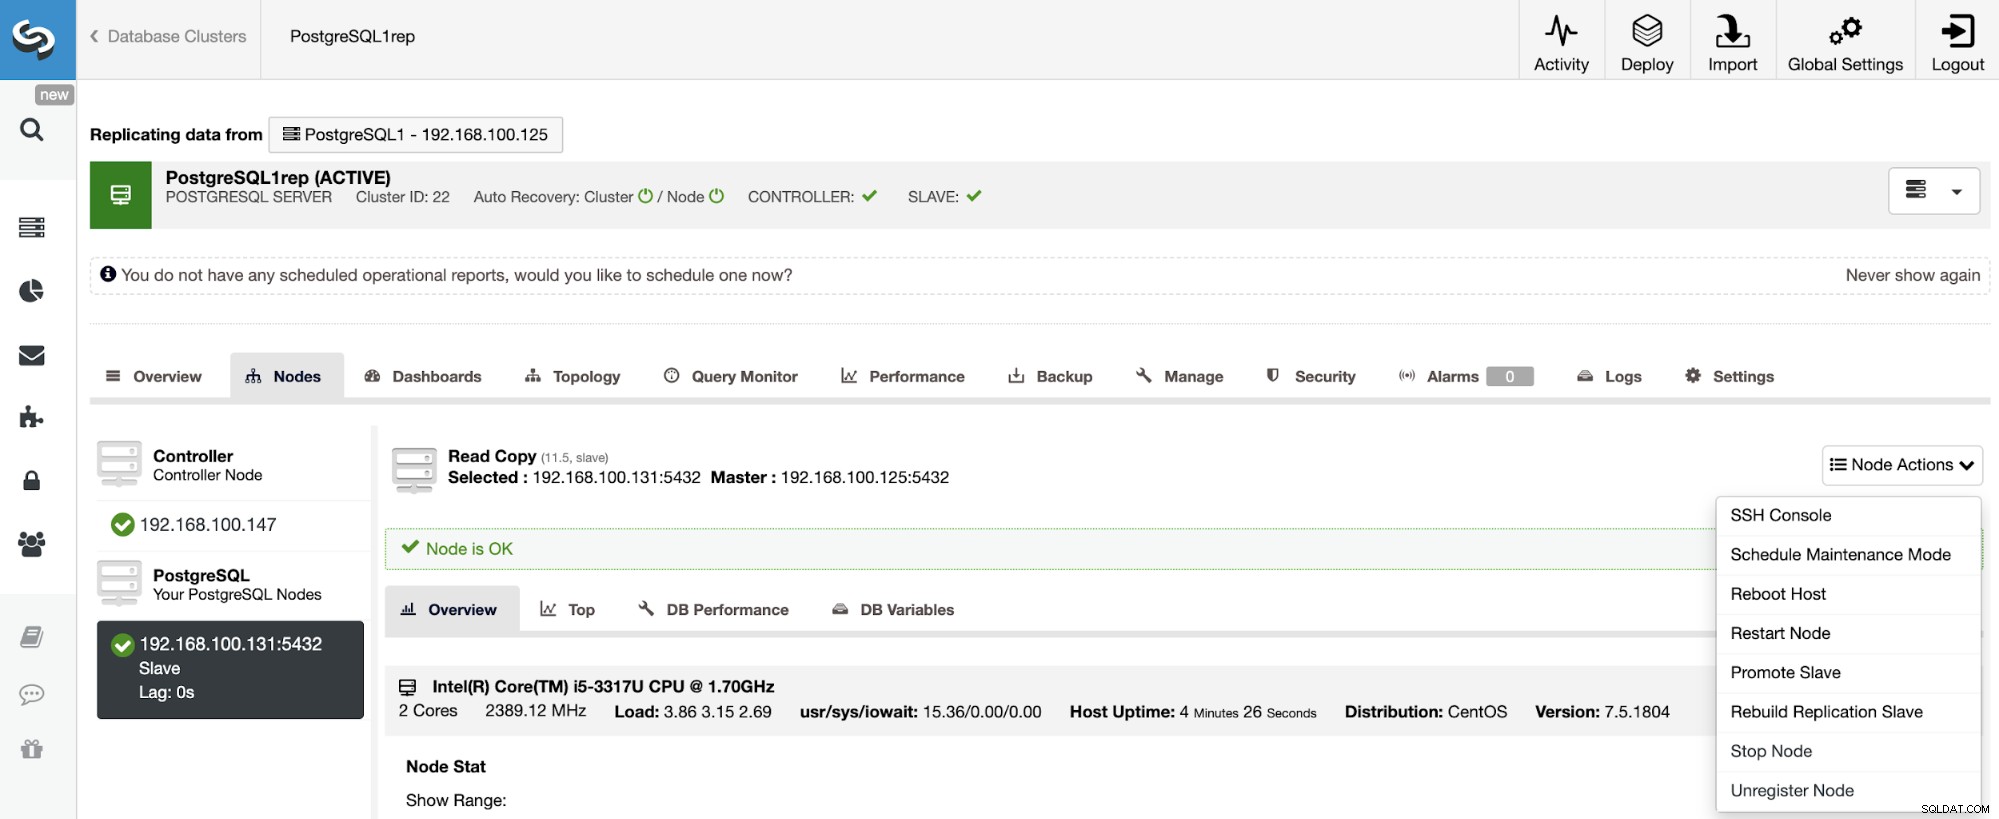Open the Backup tab
Screen dimensions: 1999x819
pyautogui.click(x=1051, y=376)
